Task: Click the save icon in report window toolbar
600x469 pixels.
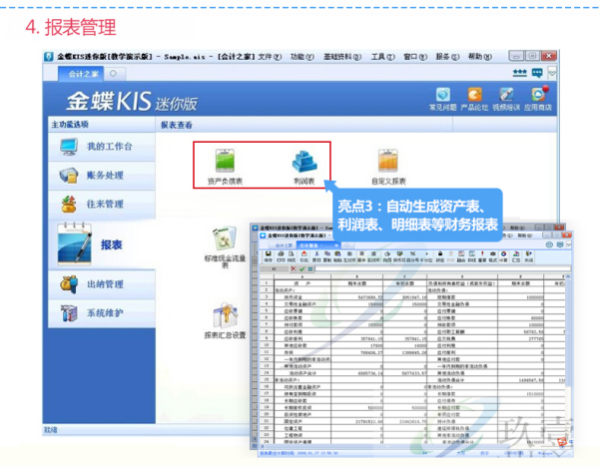Action: pos(268,256)
